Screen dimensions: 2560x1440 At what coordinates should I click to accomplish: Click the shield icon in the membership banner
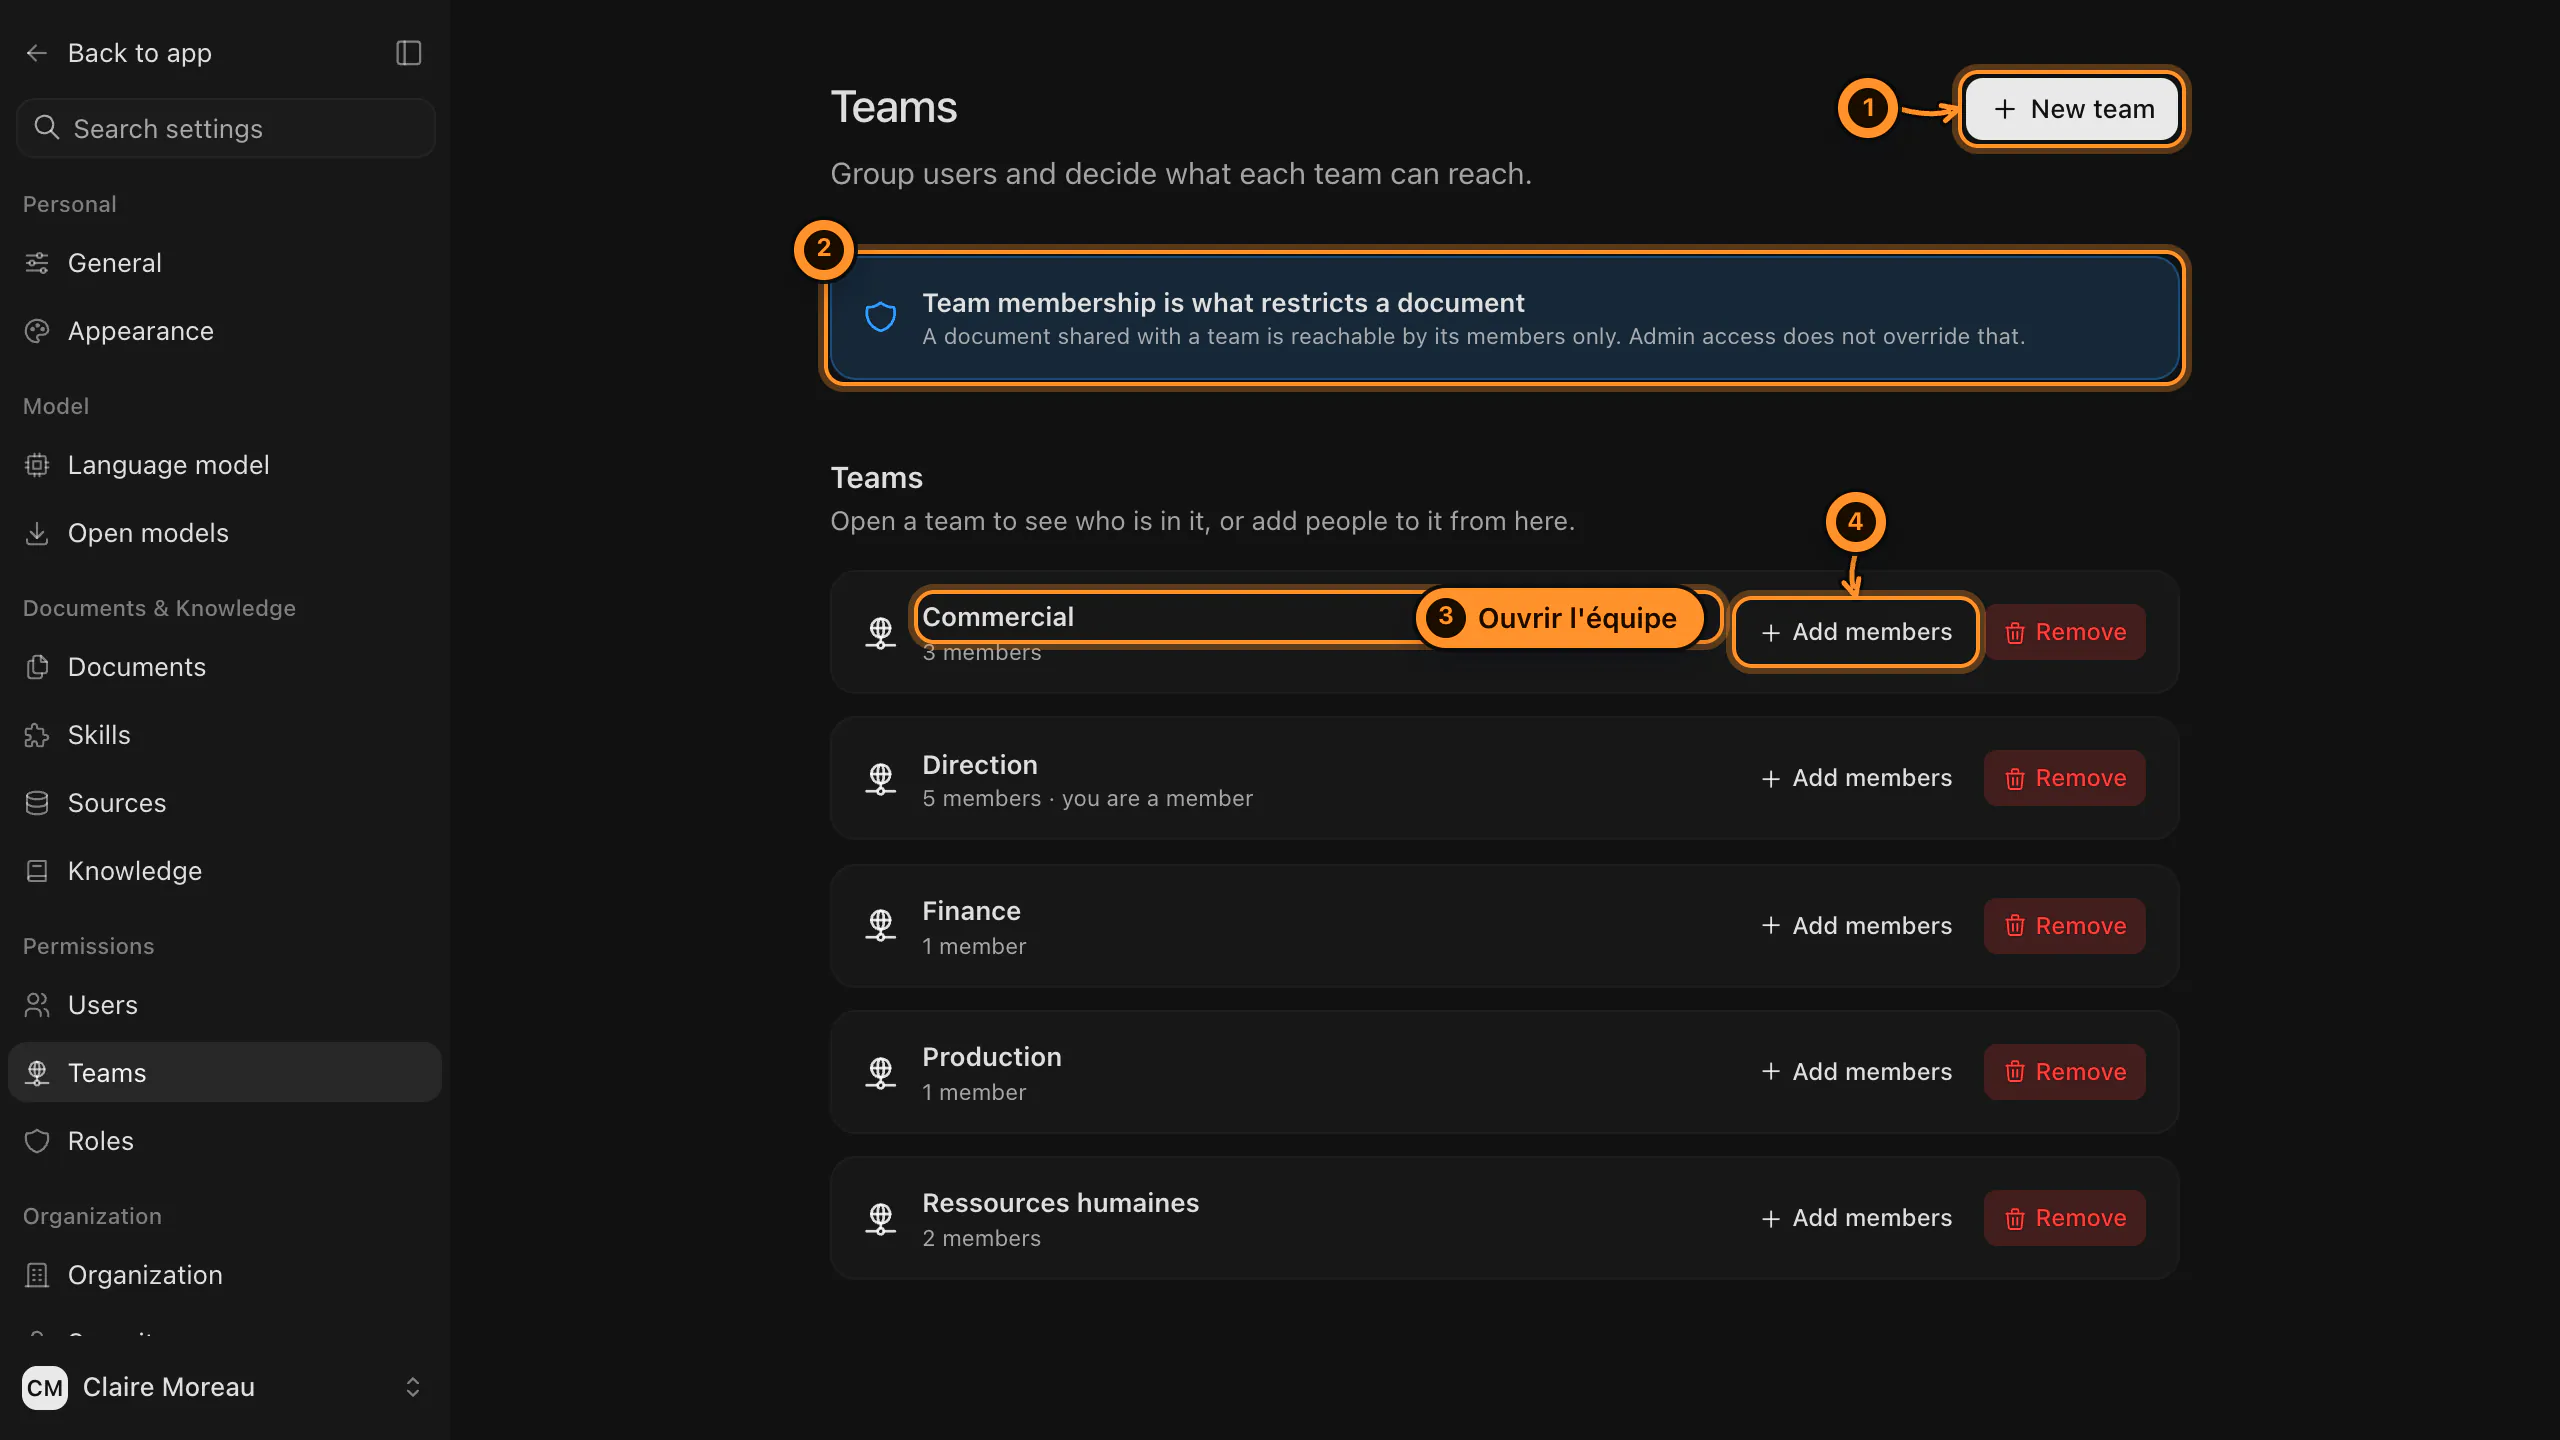tap(880, 318)
